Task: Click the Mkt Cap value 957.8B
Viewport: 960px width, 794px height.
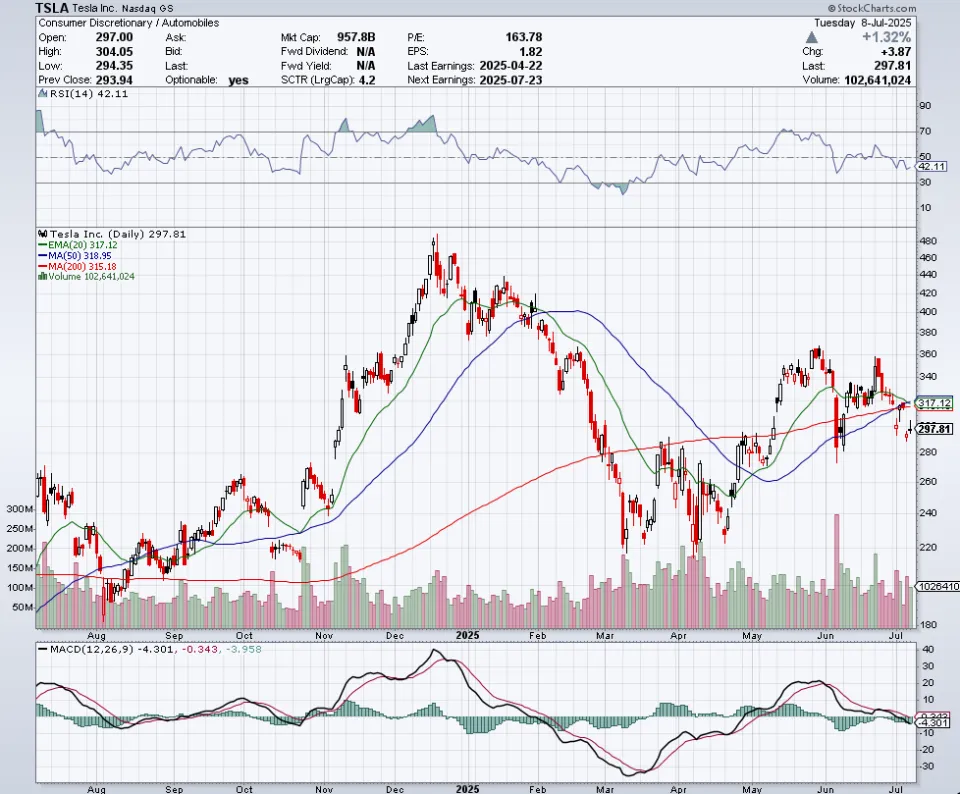Action: pos(356,37)
